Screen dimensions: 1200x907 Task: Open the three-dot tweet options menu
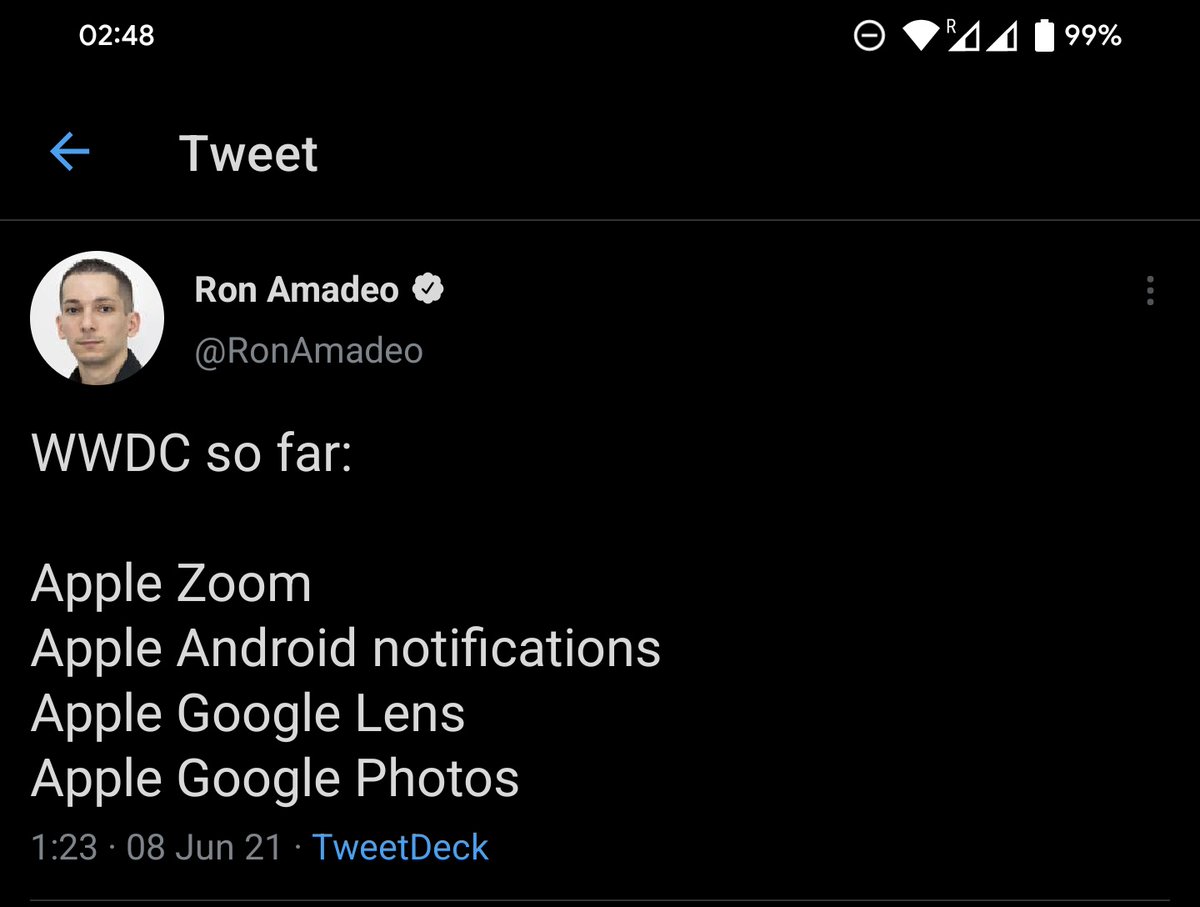[x=1150, y=290]
